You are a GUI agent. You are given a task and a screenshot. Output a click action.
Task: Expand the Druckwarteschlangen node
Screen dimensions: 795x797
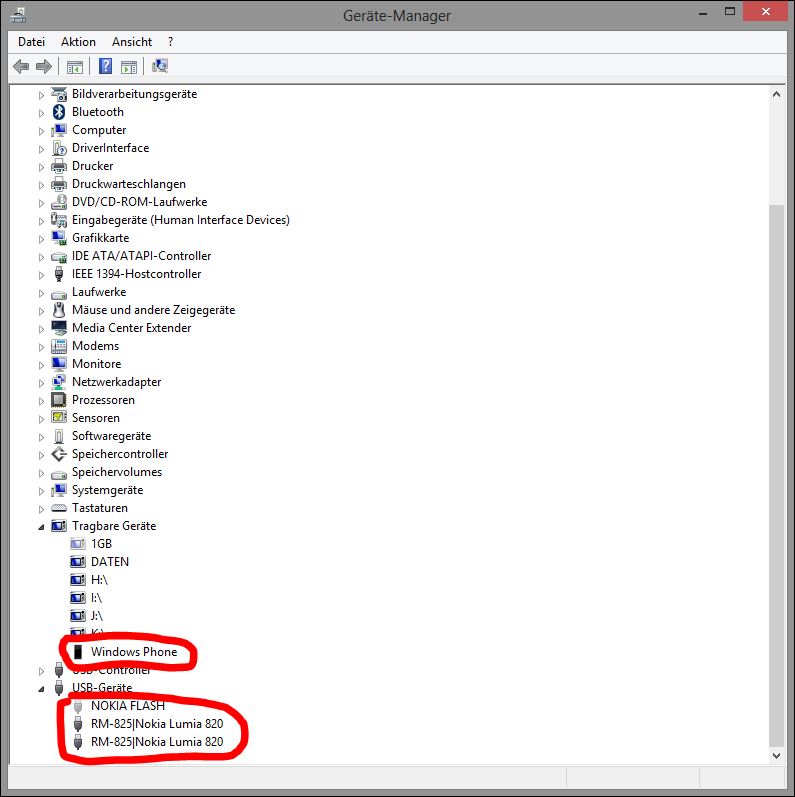pos(41,185)
